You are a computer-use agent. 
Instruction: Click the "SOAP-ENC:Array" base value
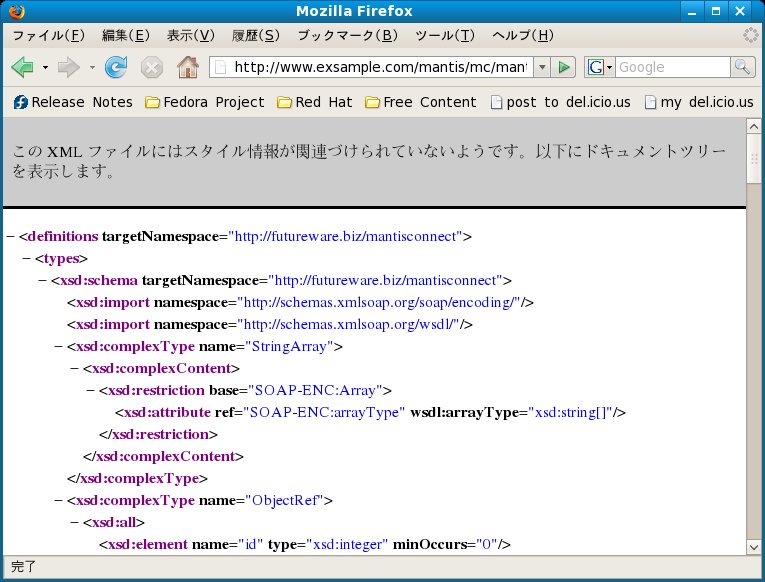(x=314, y=390)
